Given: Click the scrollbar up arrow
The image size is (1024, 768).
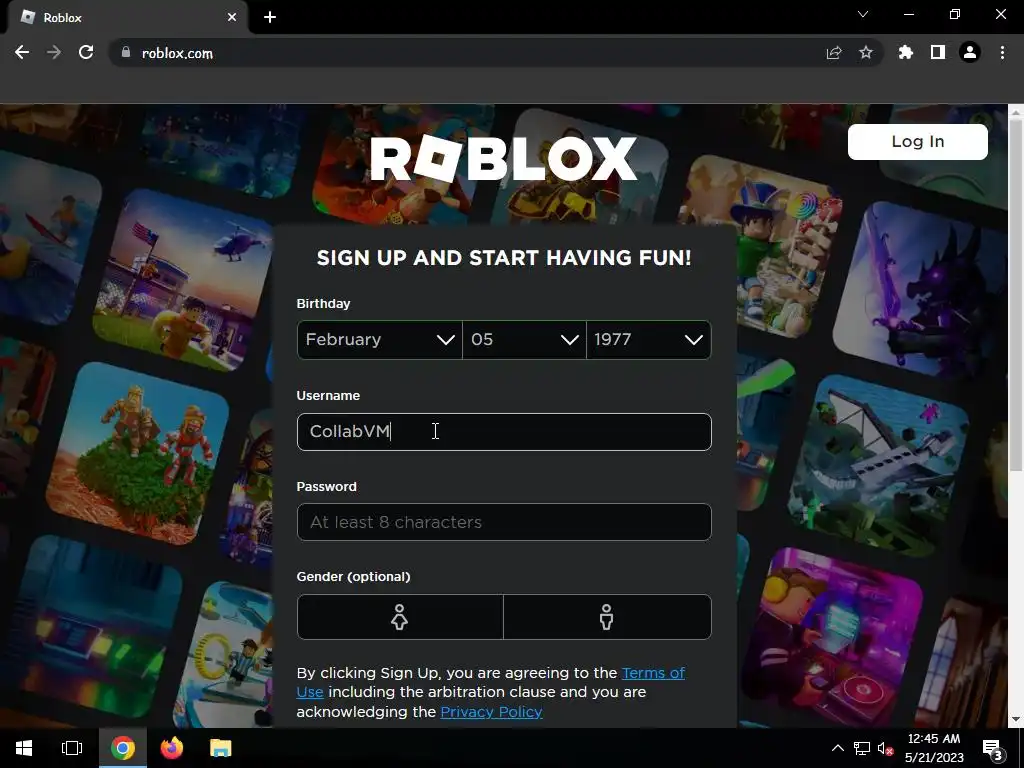Looking at the screenshot, I should (x=1016, y=112).
